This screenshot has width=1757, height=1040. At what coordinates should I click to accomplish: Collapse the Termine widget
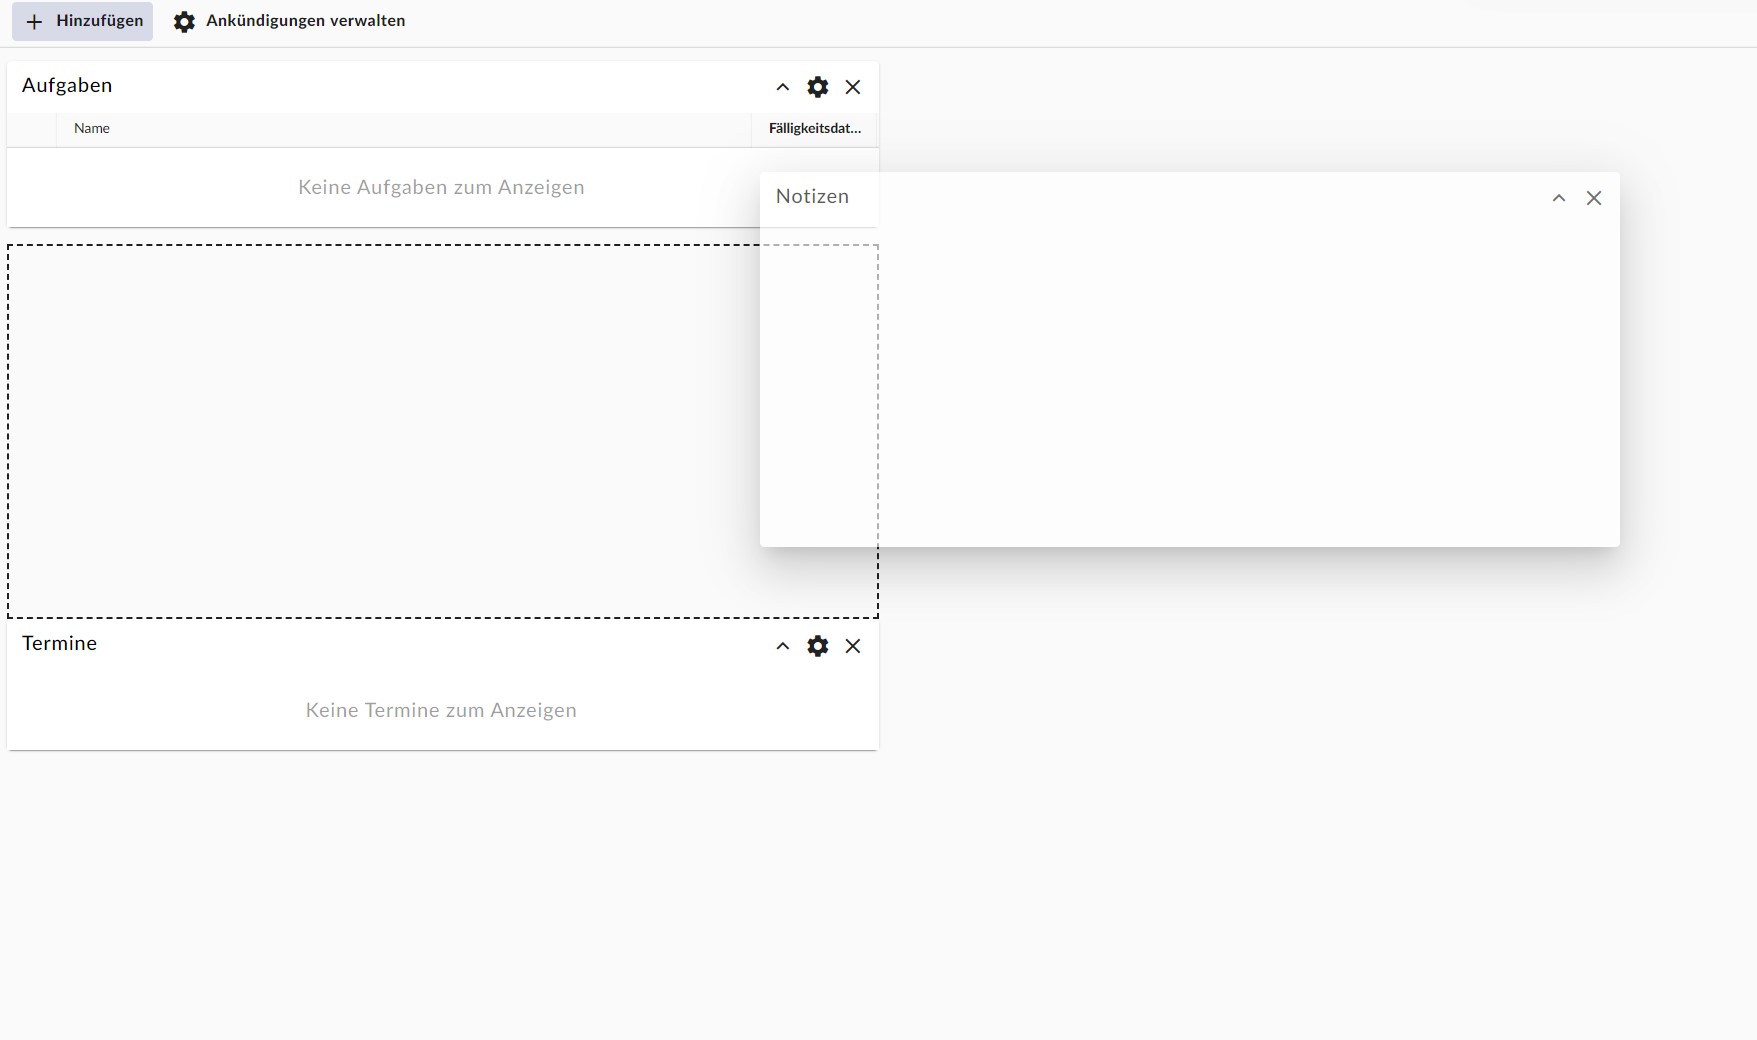[783, 646]
